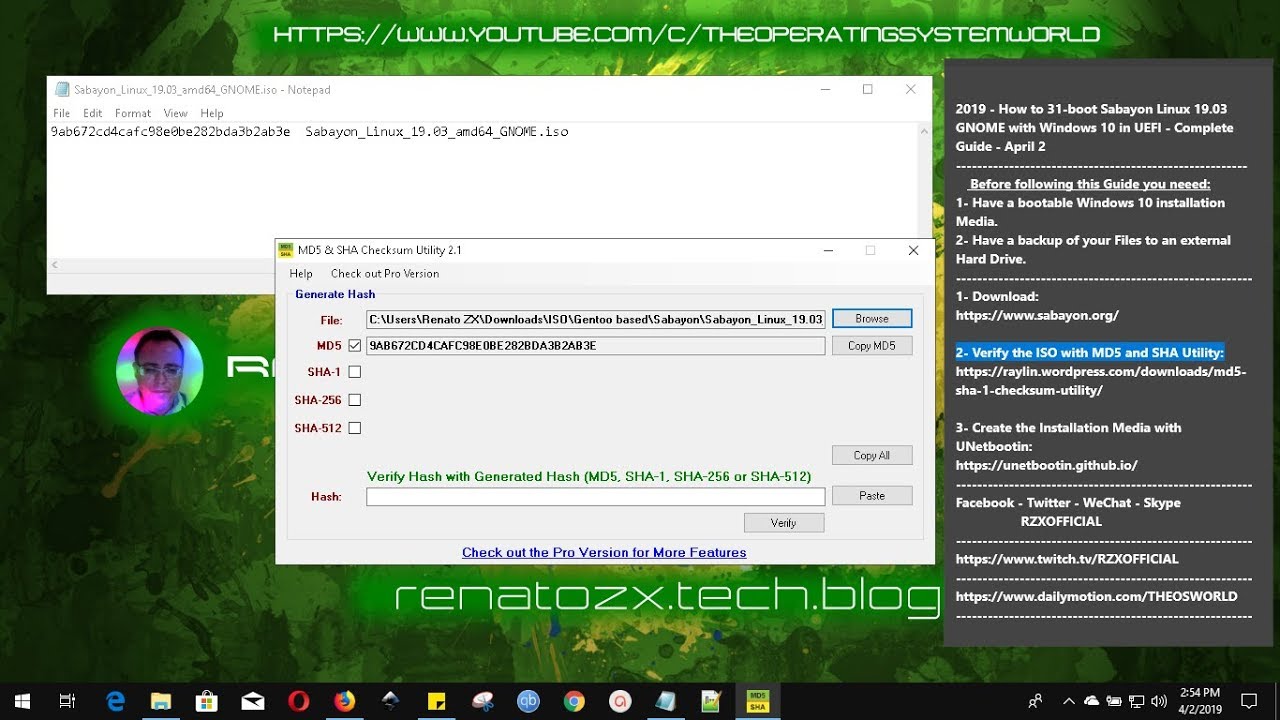This screenshot has height=720, width=1280.
Task: Click the MD5 hash result field
Action: [596, 346]
